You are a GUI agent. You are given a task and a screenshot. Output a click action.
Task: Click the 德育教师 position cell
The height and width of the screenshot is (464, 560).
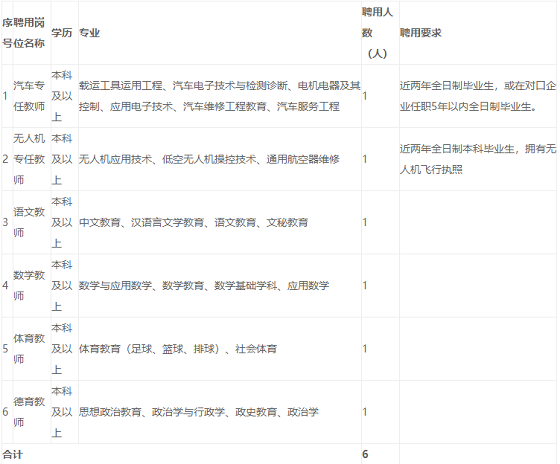click(29, 412)
